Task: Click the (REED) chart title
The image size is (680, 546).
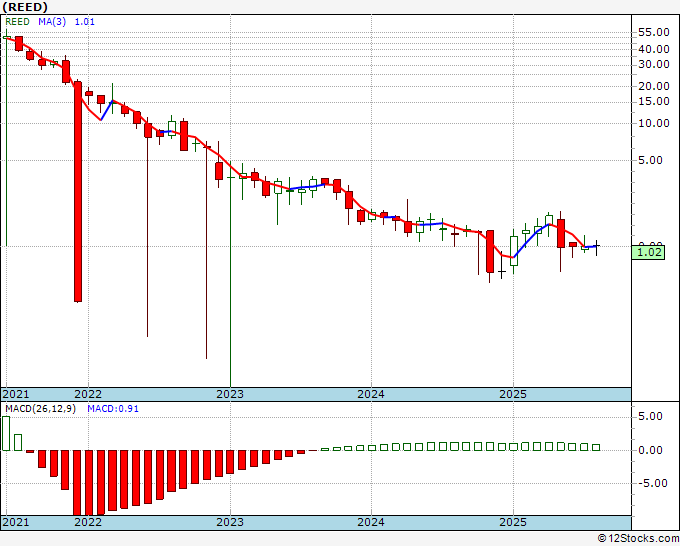Action: (25, 7)
